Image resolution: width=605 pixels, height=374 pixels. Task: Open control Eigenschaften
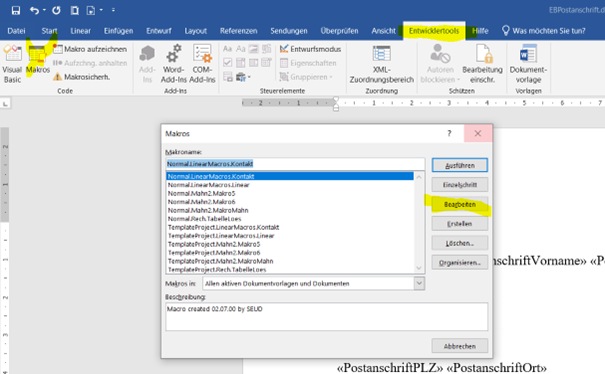point(308,63)
